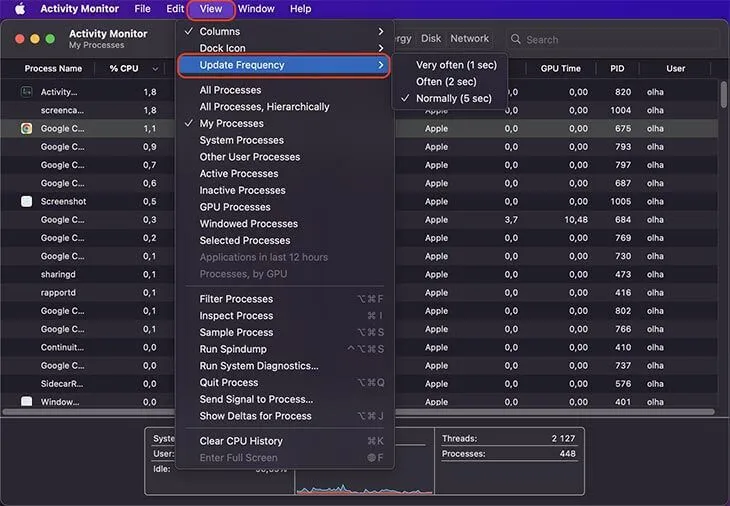The width and height of the screenshot is (730, 506).
Task: Click the Processes count 448
Action: pos(568,453)
